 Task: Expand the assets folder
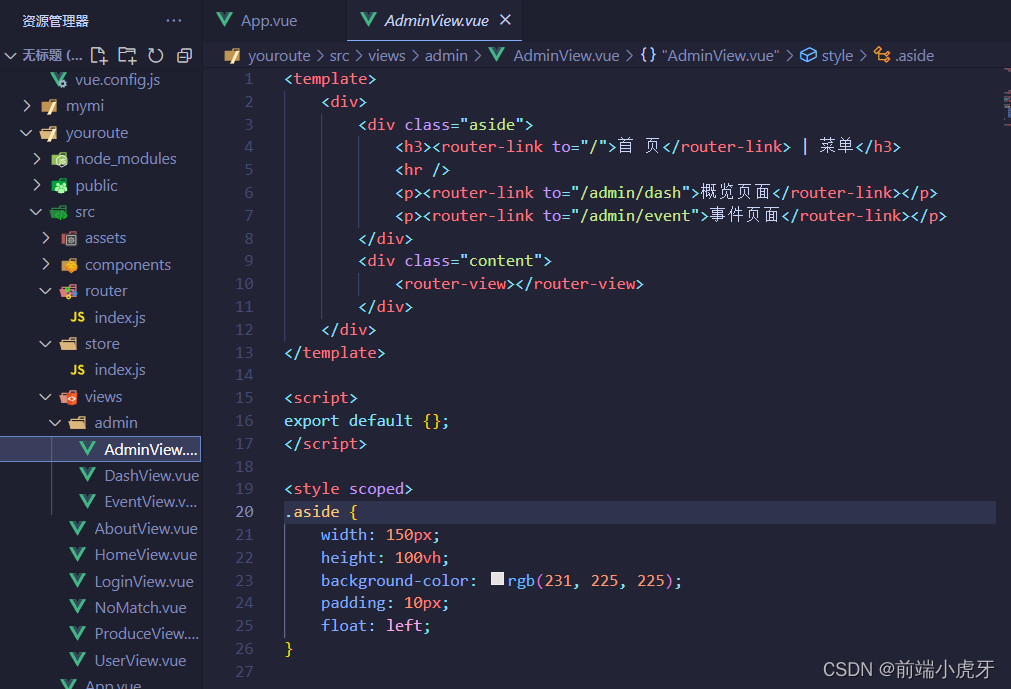pos(46,238)
